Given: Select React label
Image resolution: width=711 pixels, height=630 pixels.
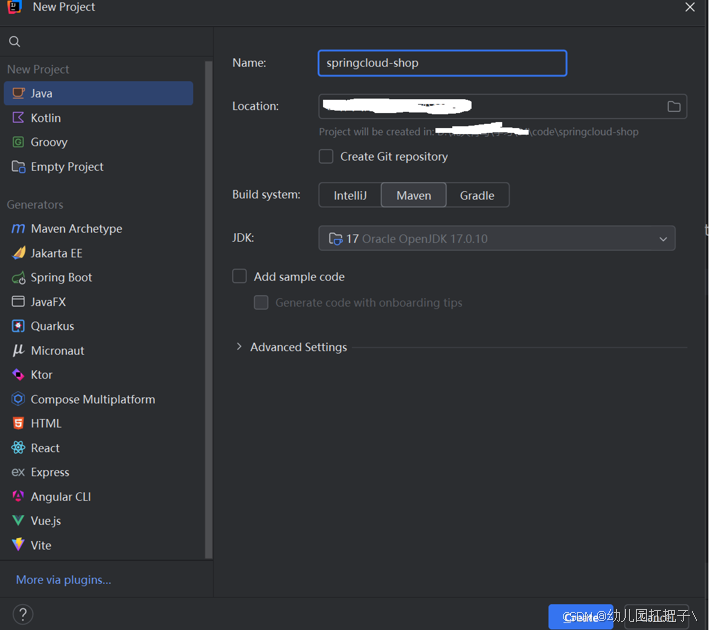Looking at the screenshot, I should tap(45, 448).
